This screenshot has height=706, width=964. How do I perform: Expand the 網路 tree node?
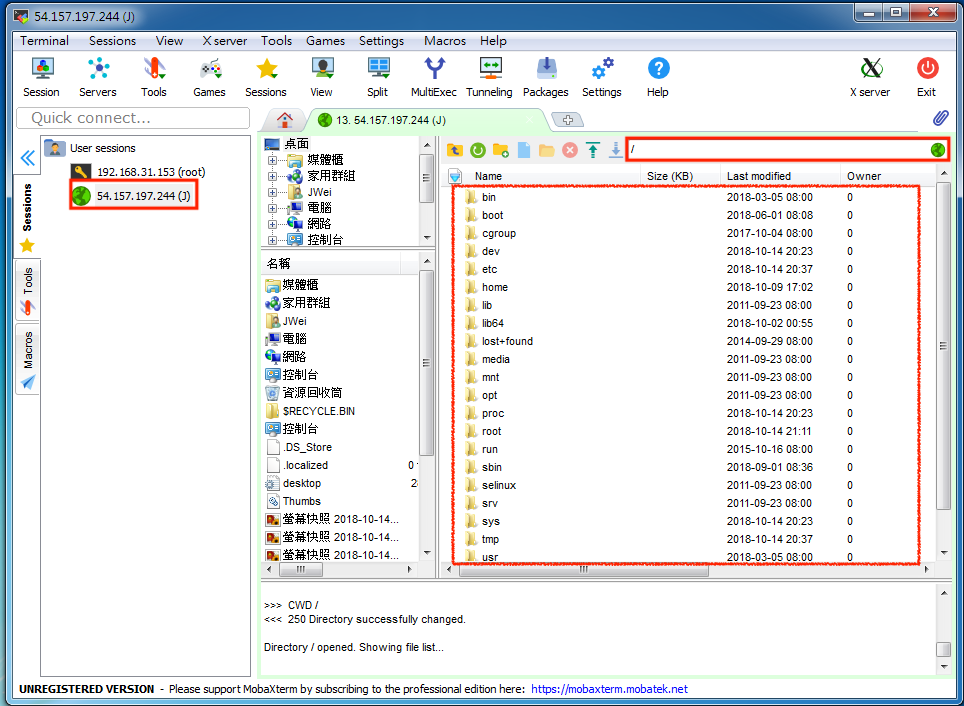pos(272,224)
